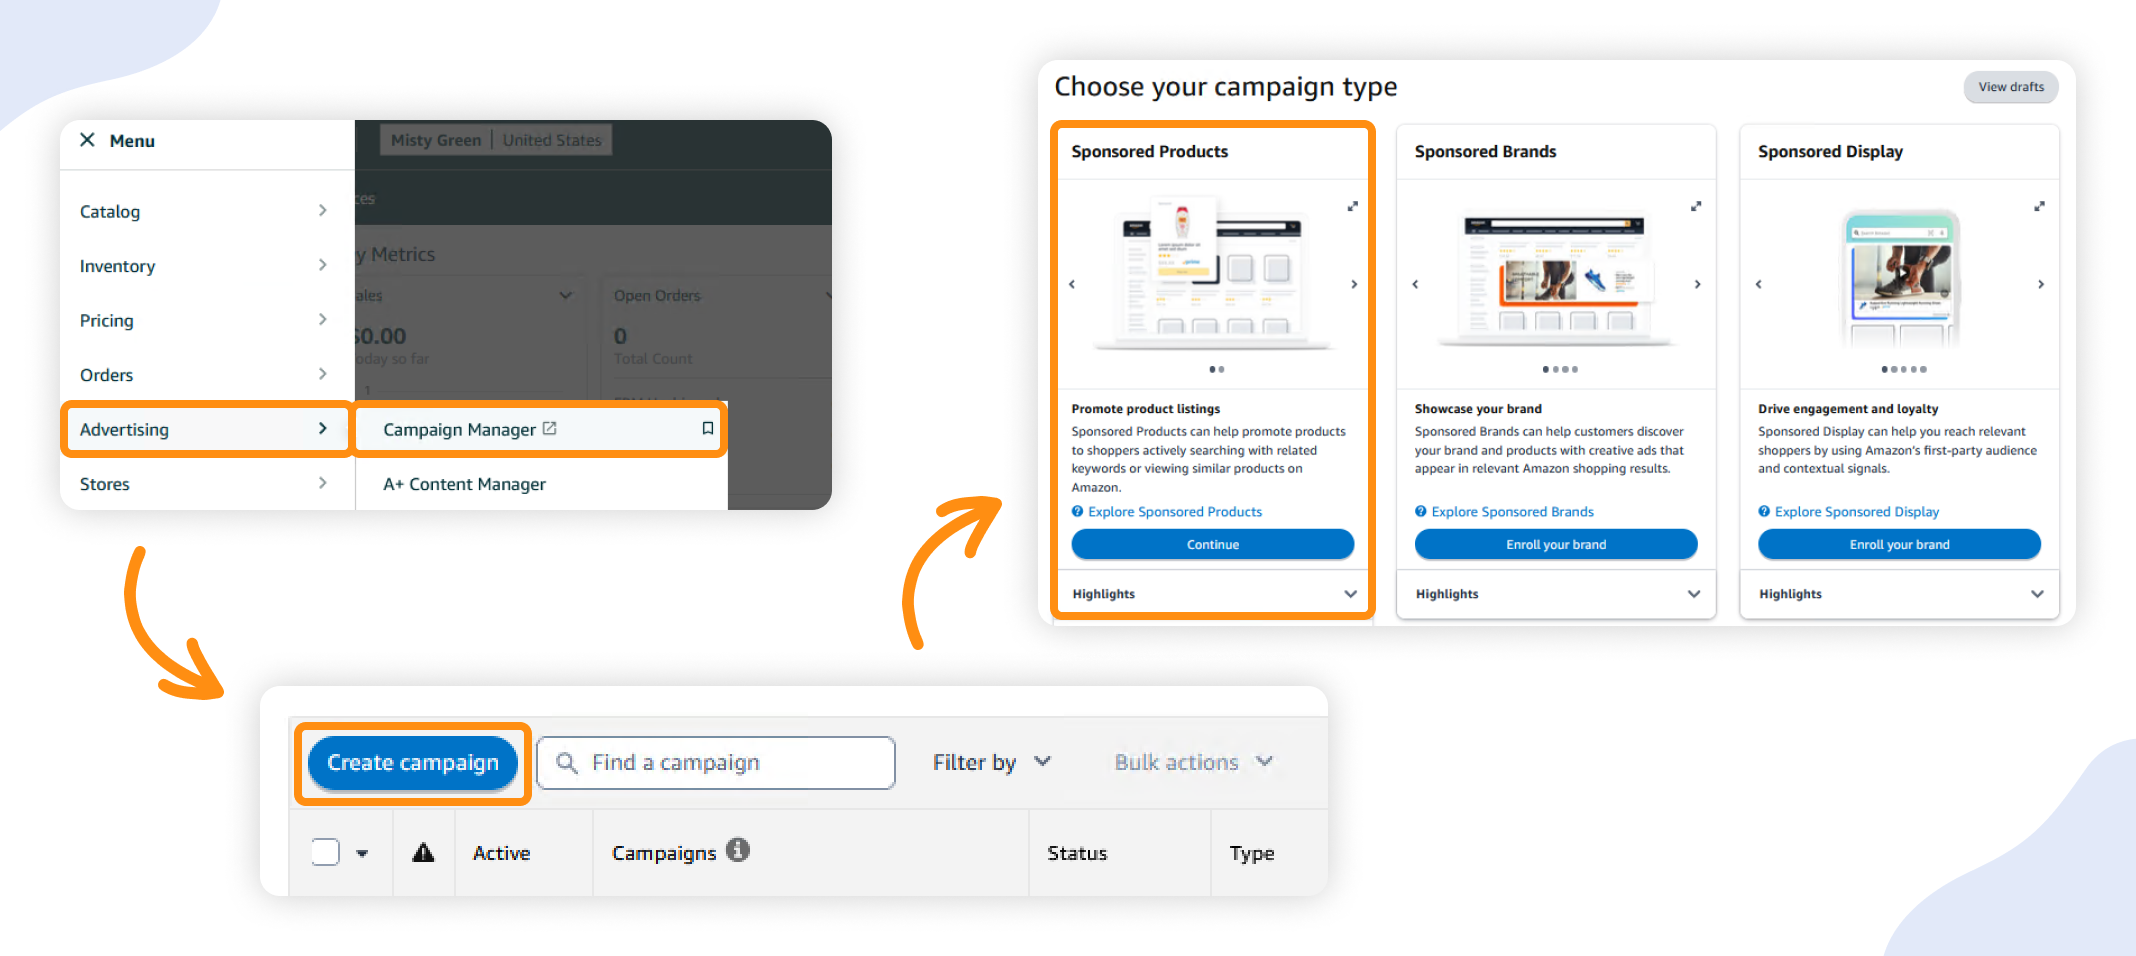
Task: Select all campaigns with the header checkbox
Action: coord(324,851)
